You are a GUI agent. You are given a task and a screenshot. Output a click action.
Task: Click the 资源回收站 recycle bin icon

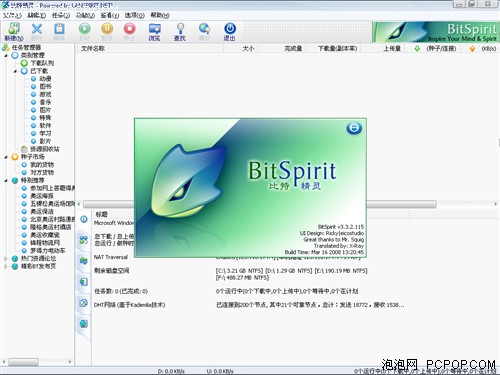(24, 149)
